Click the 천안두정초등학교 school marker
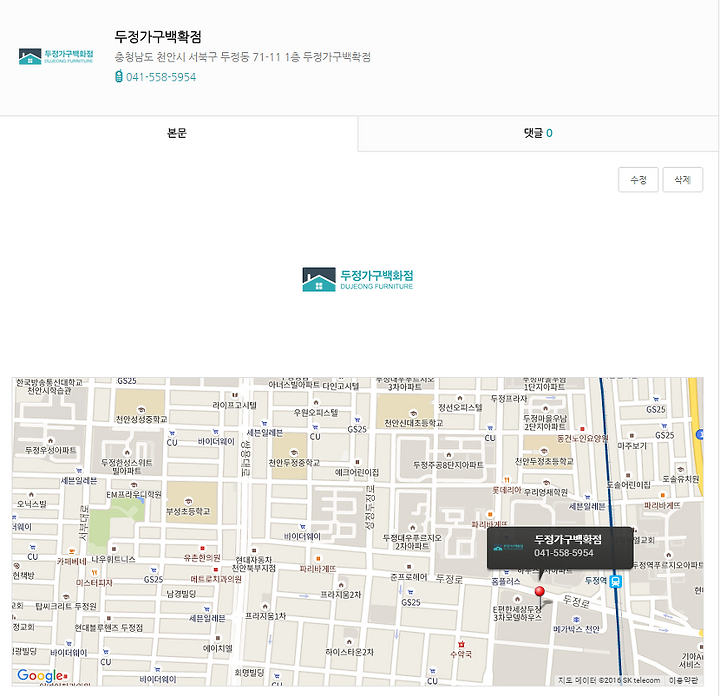 pyautogui.click(x=544, y=451)
